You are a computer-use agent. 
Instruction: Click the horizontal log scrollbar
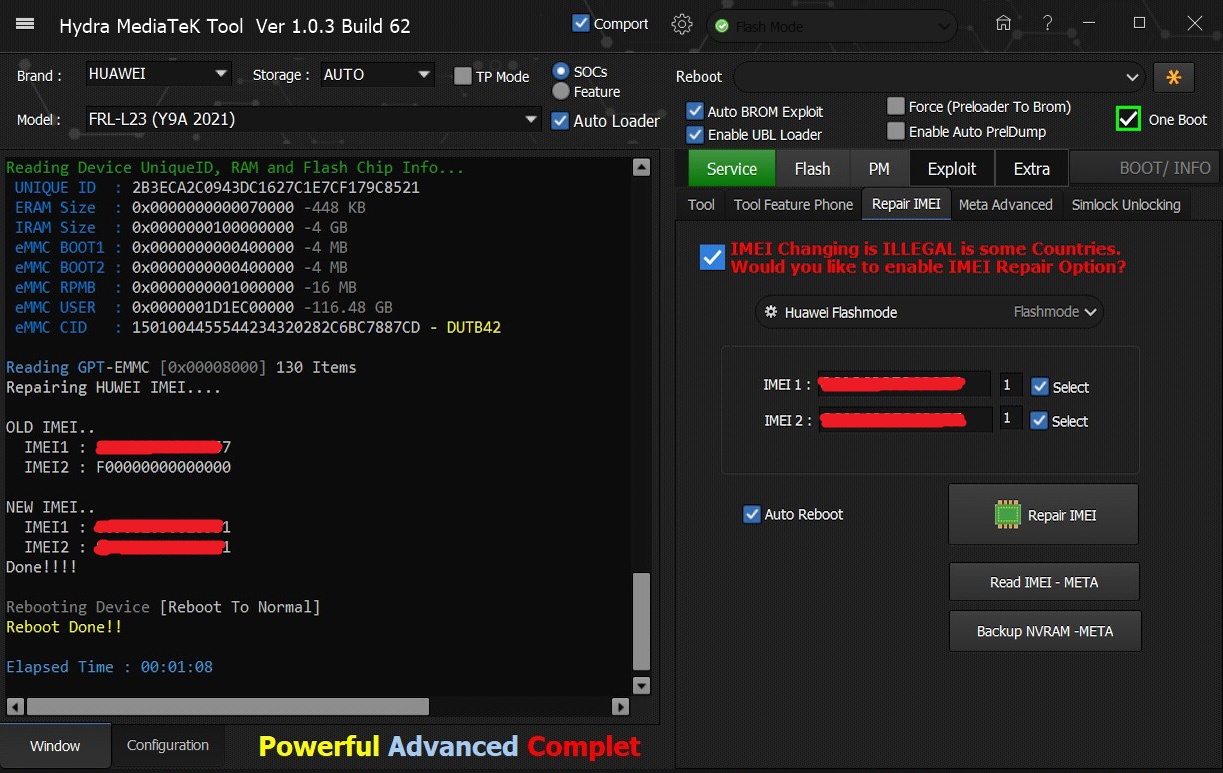(x=228, y=706)
